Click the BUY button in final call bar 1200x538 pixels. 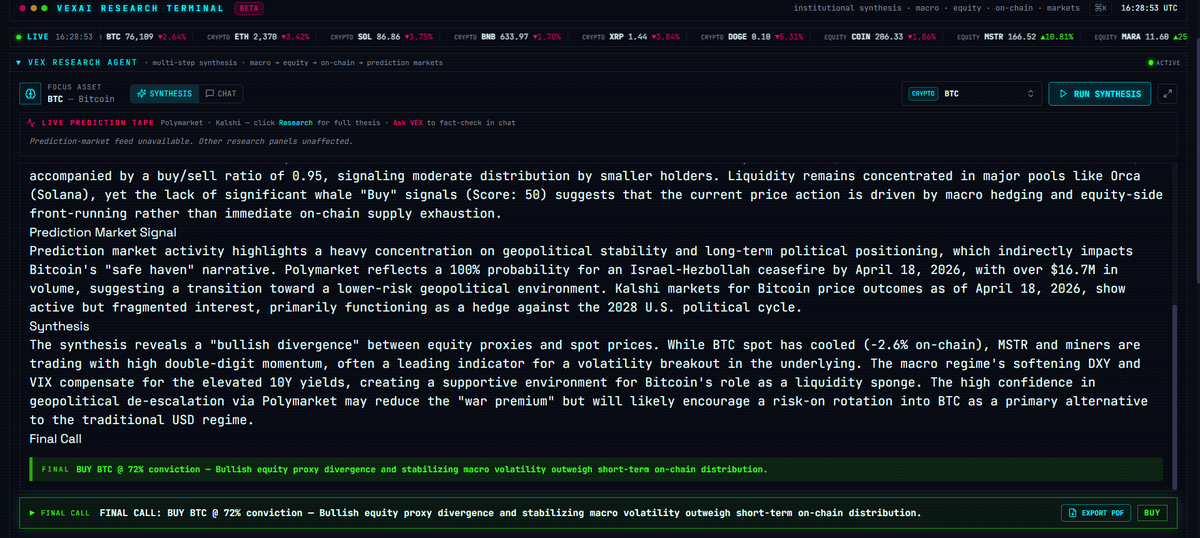coord(1153,513)
